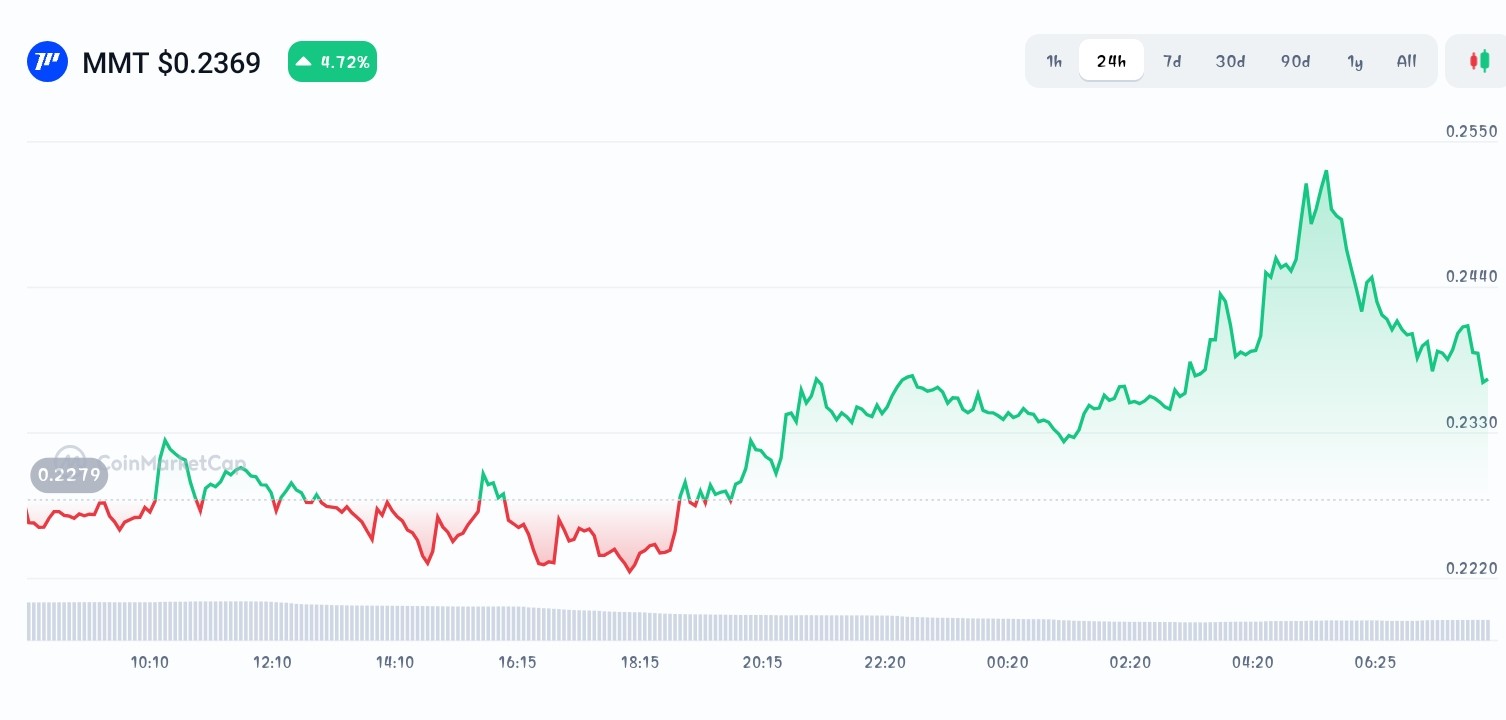Image resolution: width=1506 pixels, height=720 pixels.
Task: Select the 1h timeframe tab
Action: point(1054,61)
